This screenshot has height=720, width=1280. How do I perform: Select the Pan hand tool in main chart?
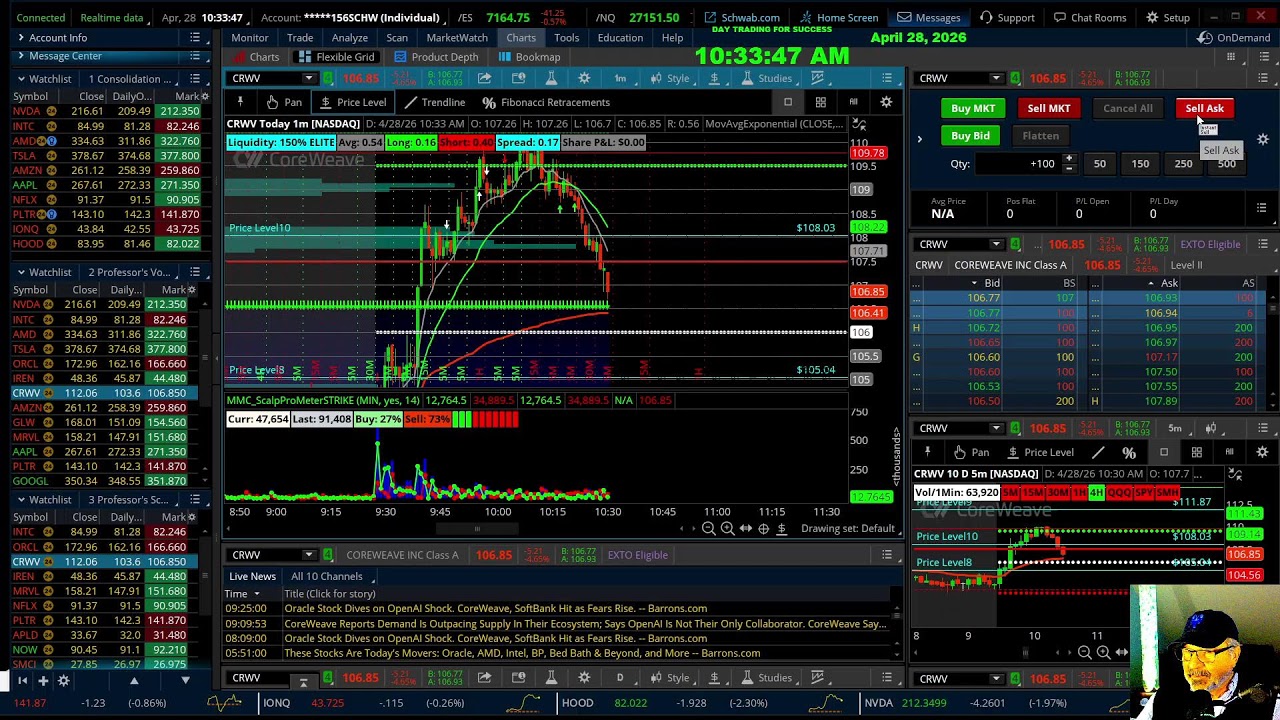pyautogui.click(x=283, y=102)
